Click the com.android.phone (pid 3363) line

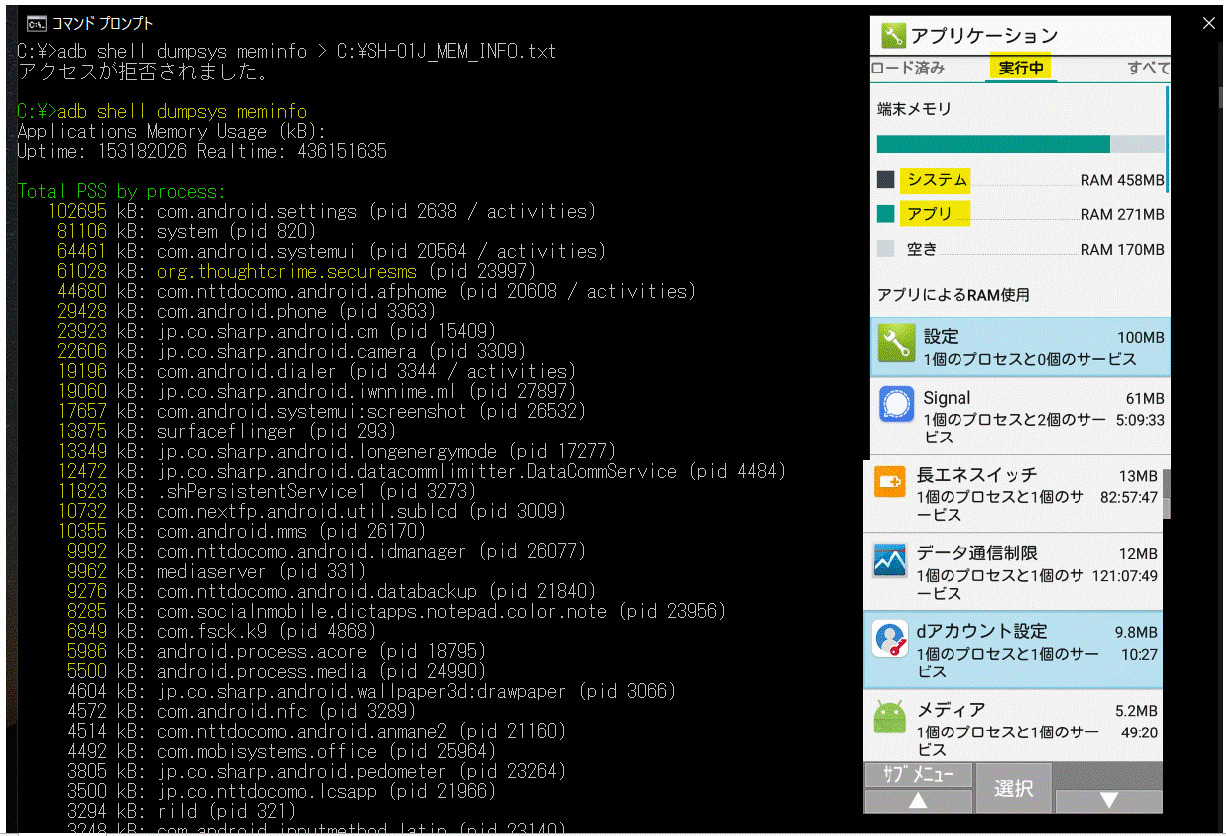click(246, 311)
